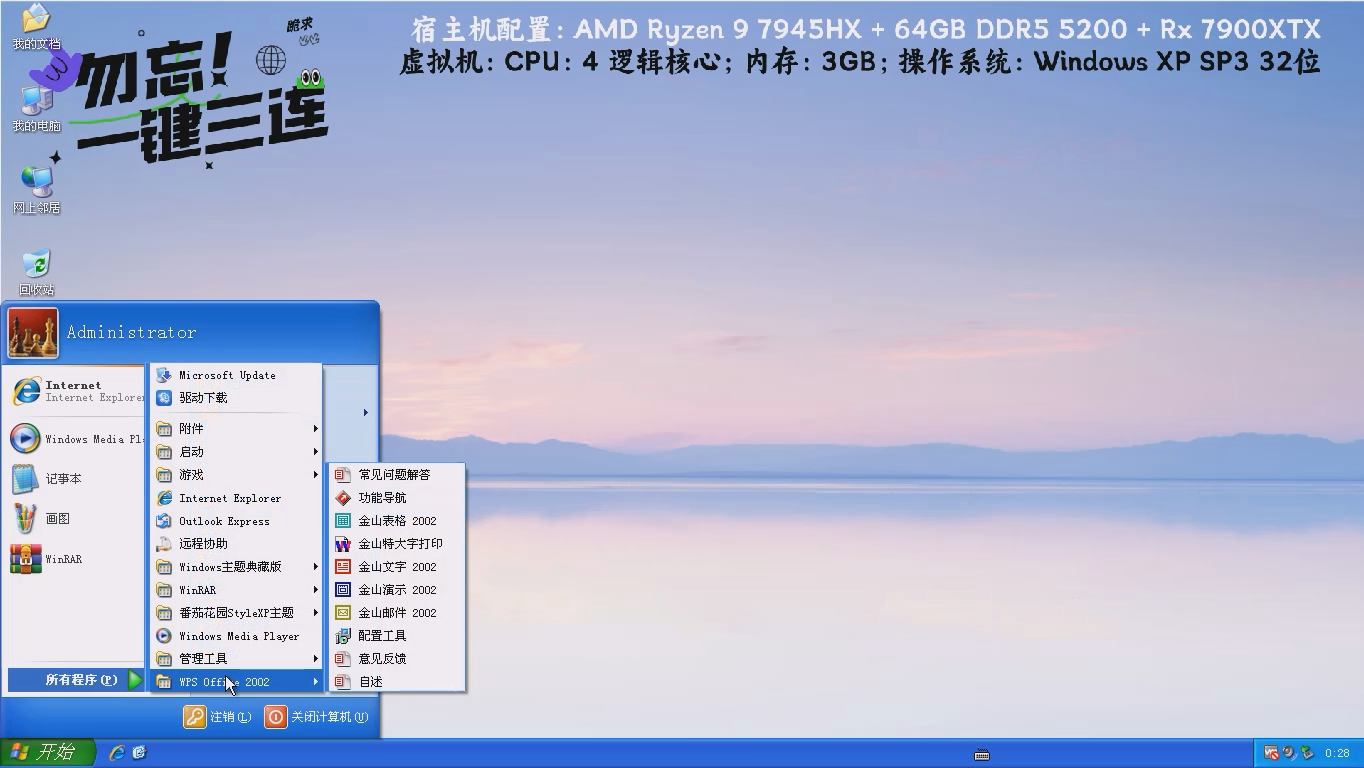Open the 自述 readme entry
This screenshot has height=768, width=1364.
pyautogui.click(x=397, y=682)
